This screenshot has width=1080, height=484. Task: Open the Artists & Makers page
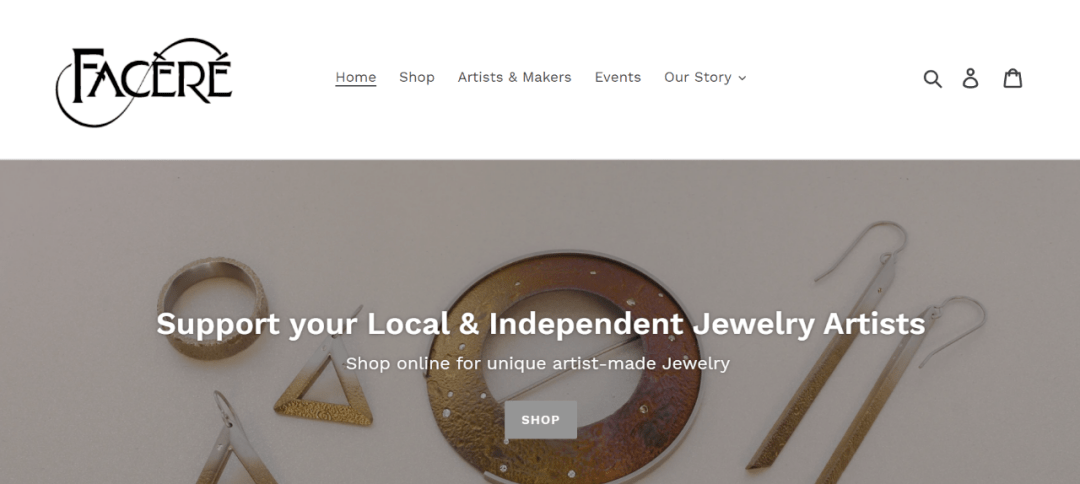tap(514, 77)
